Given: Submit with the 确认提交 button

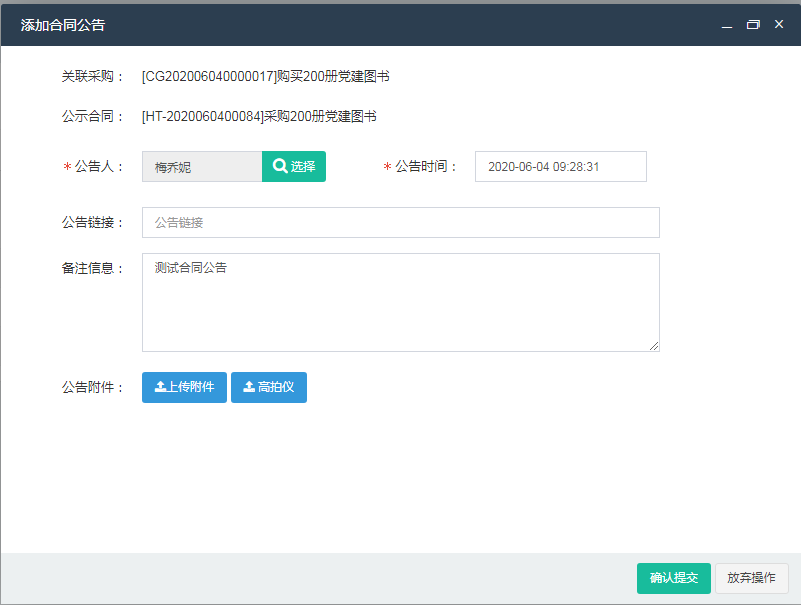Looking at the screenshot, I should pyautogui.click(x=674, y=578).
